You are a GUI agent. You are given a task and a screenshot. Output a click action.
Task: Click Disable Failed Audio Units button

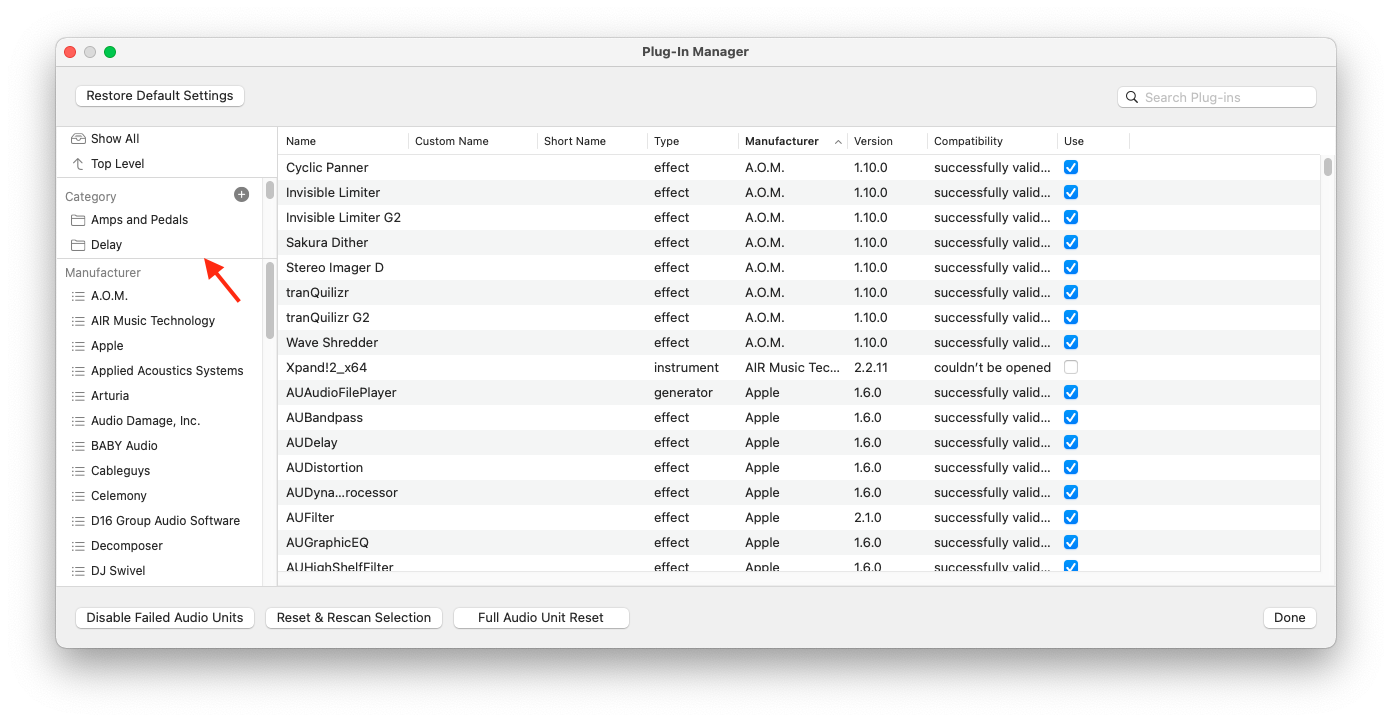point(165,618)
